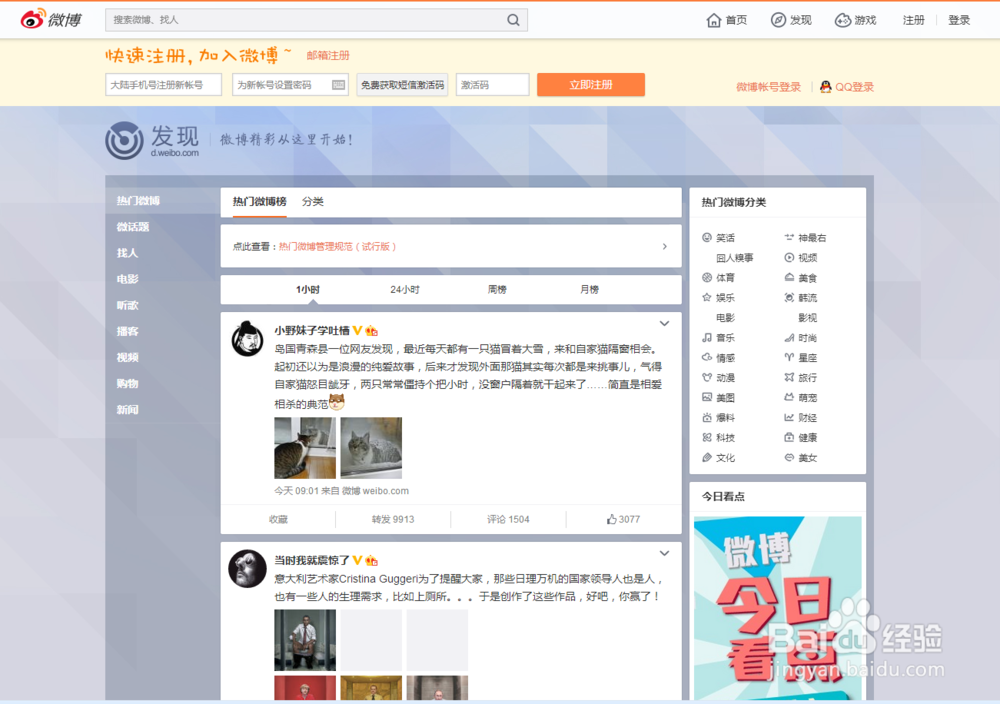This screenshot has height=704, width=1000.
Task: Open soft keyboard icon in password field
Action: tap(338, 85)
